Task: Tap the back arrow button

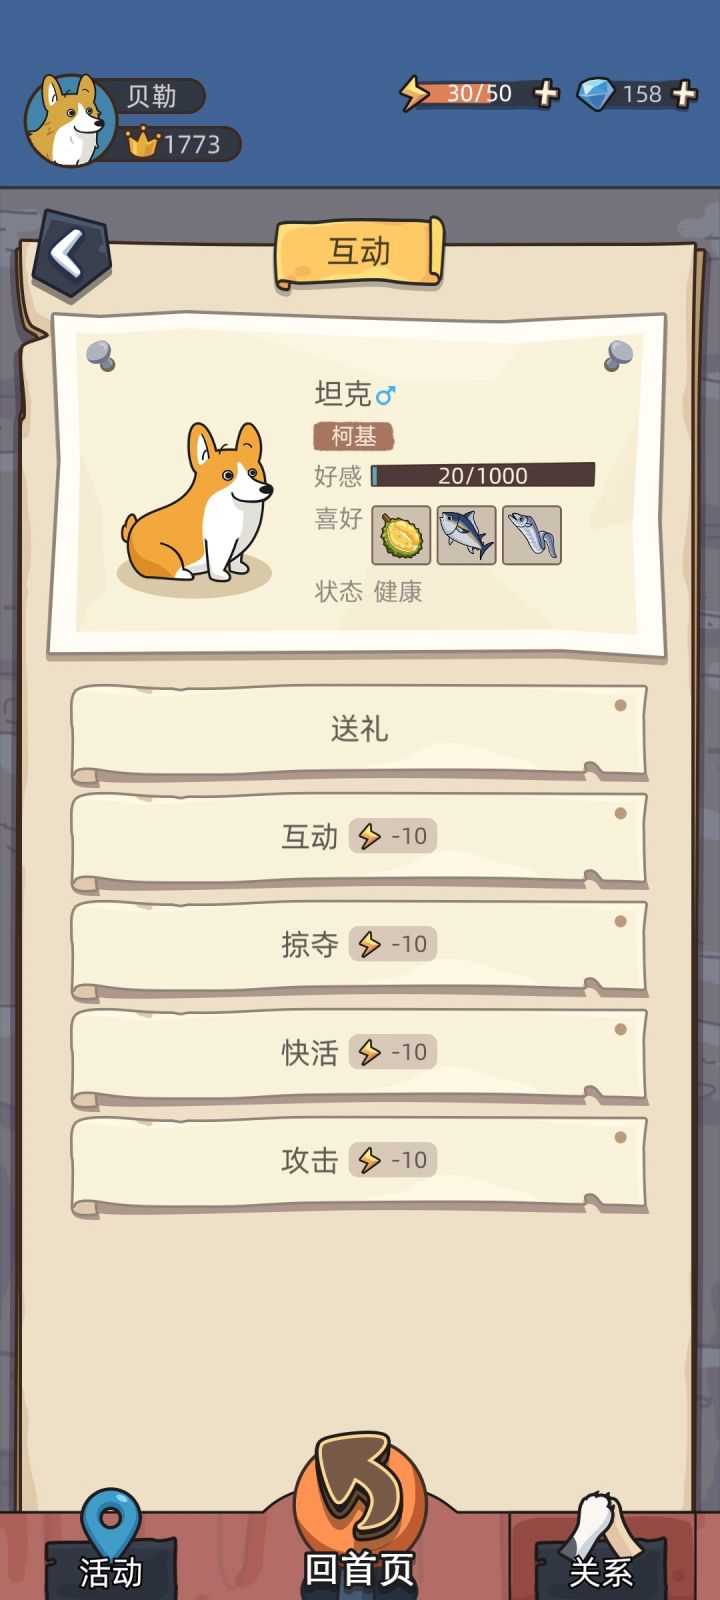Action: 71,254
